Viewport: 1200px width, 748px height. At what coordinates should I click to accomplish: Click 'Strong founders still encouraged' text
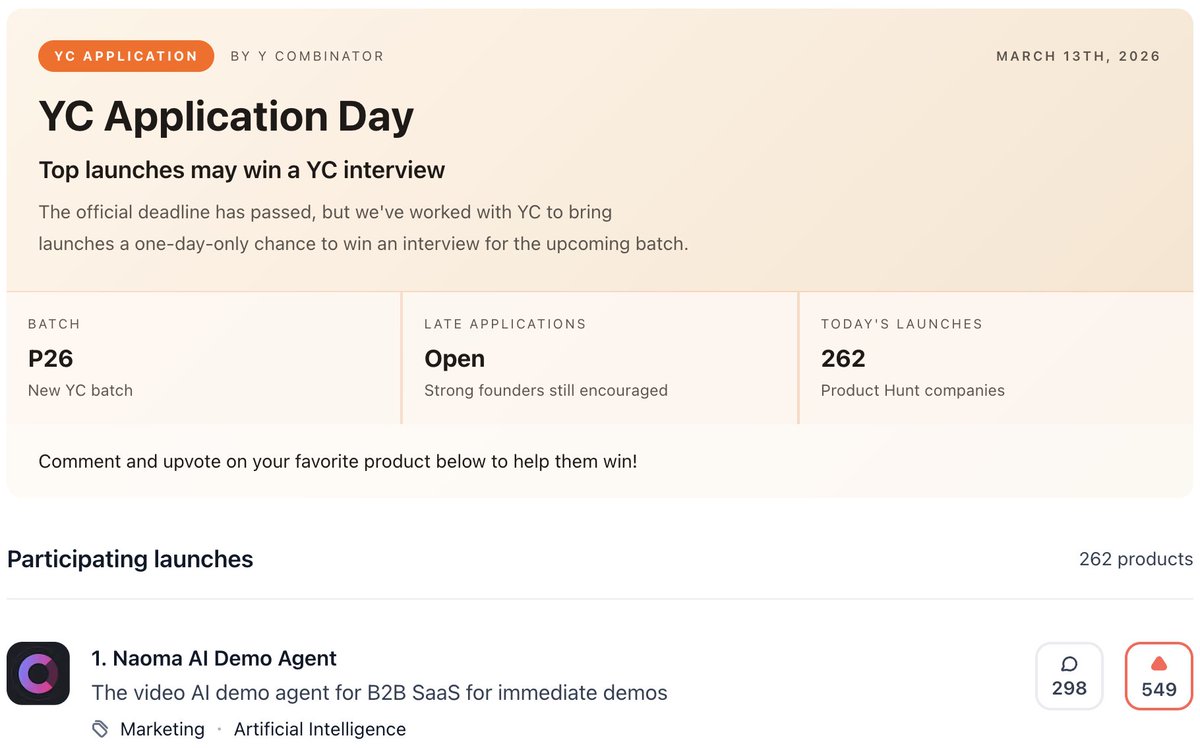546,390
